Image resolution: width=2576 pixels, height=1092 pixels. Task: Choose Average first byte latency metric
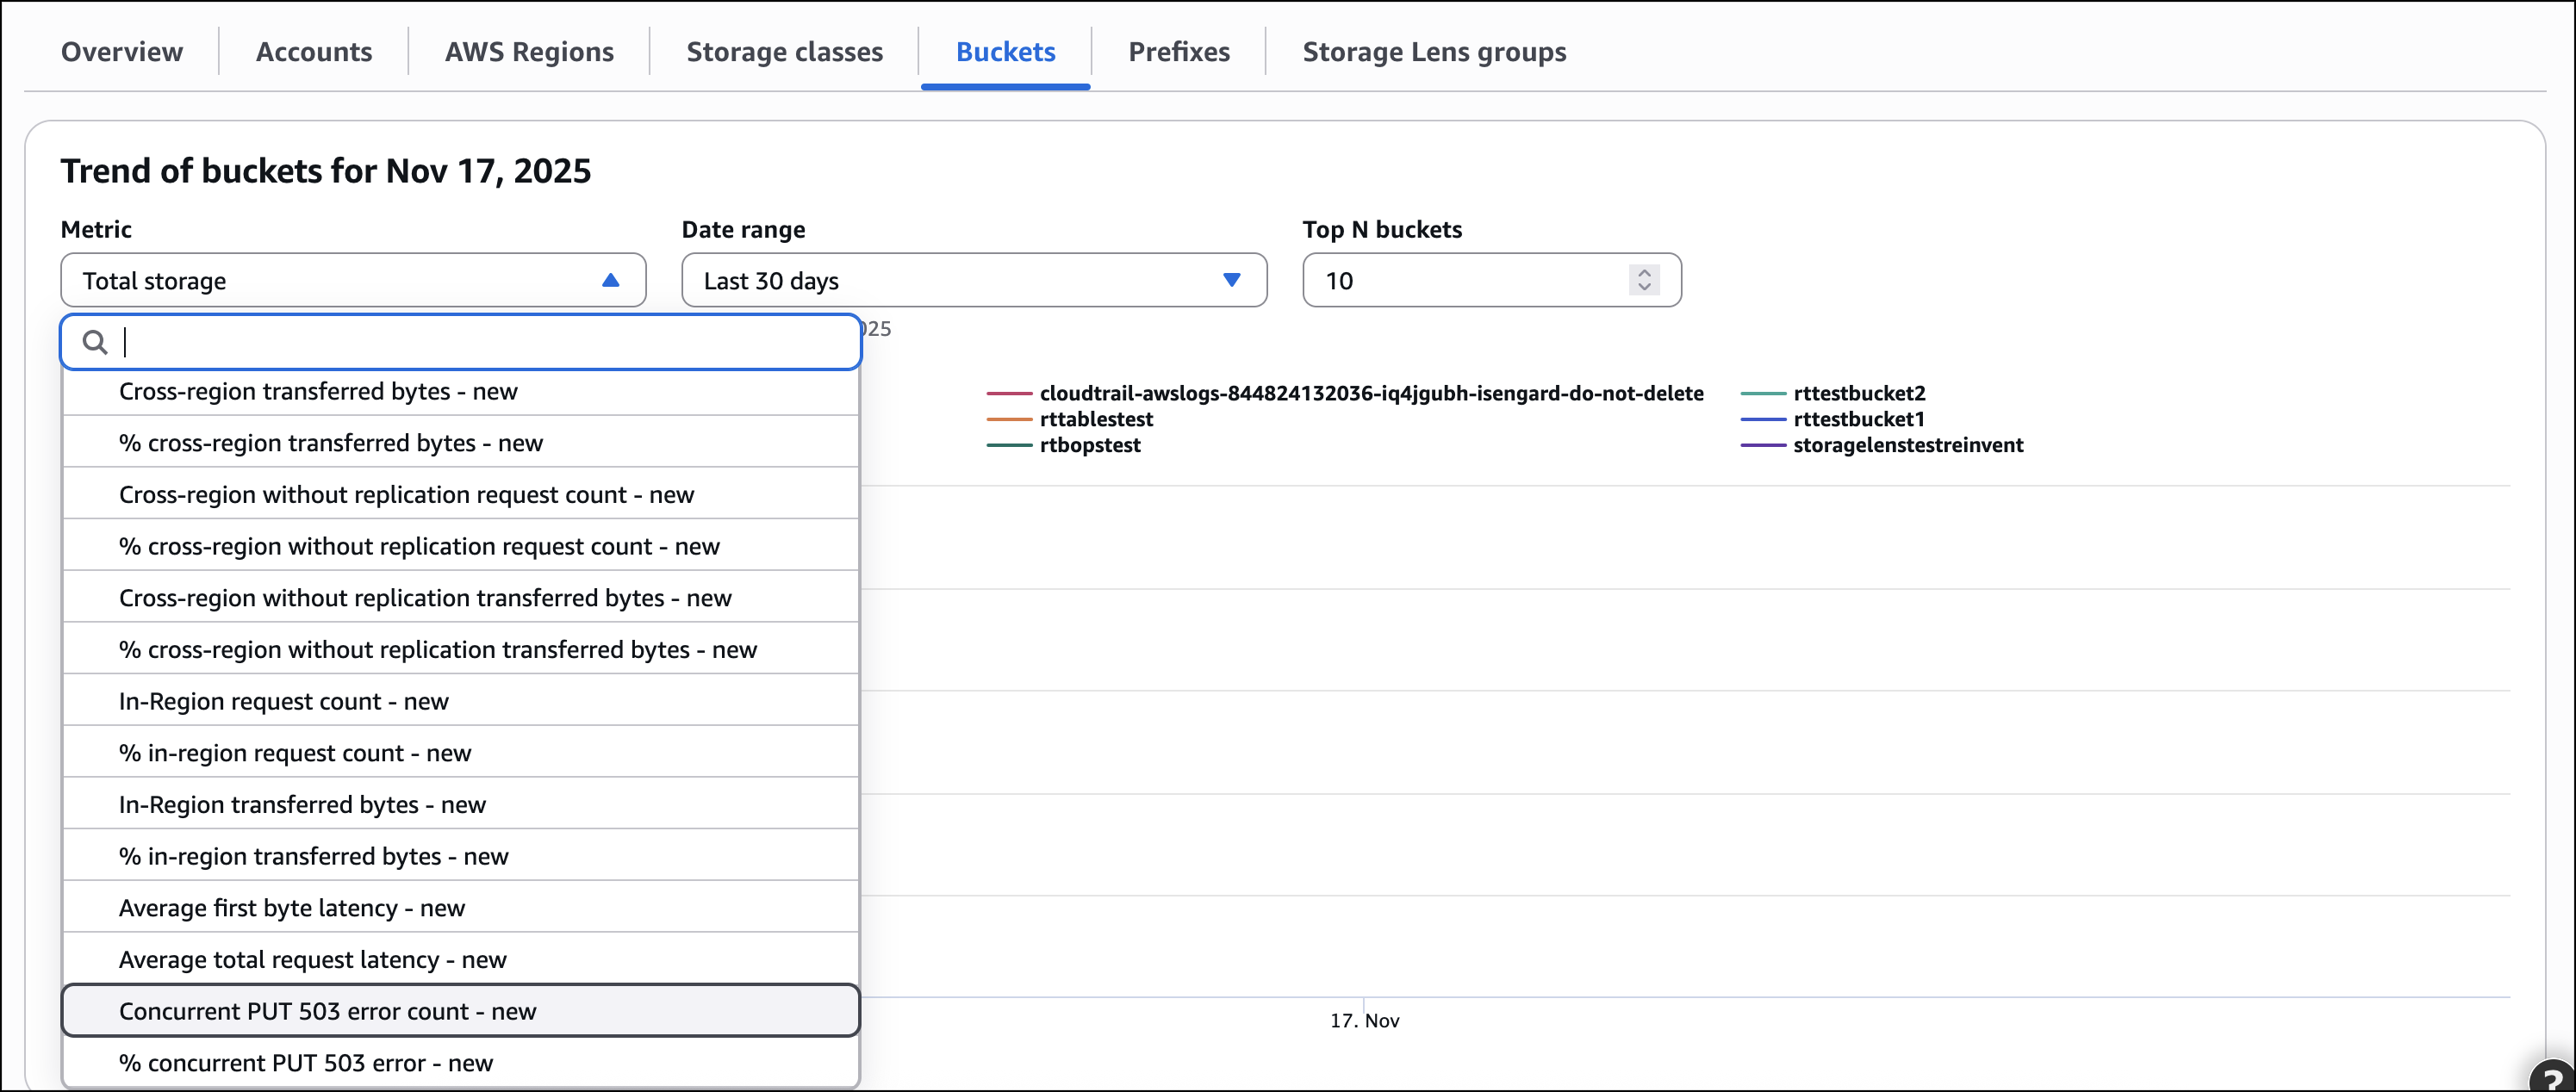click(291, 908)
